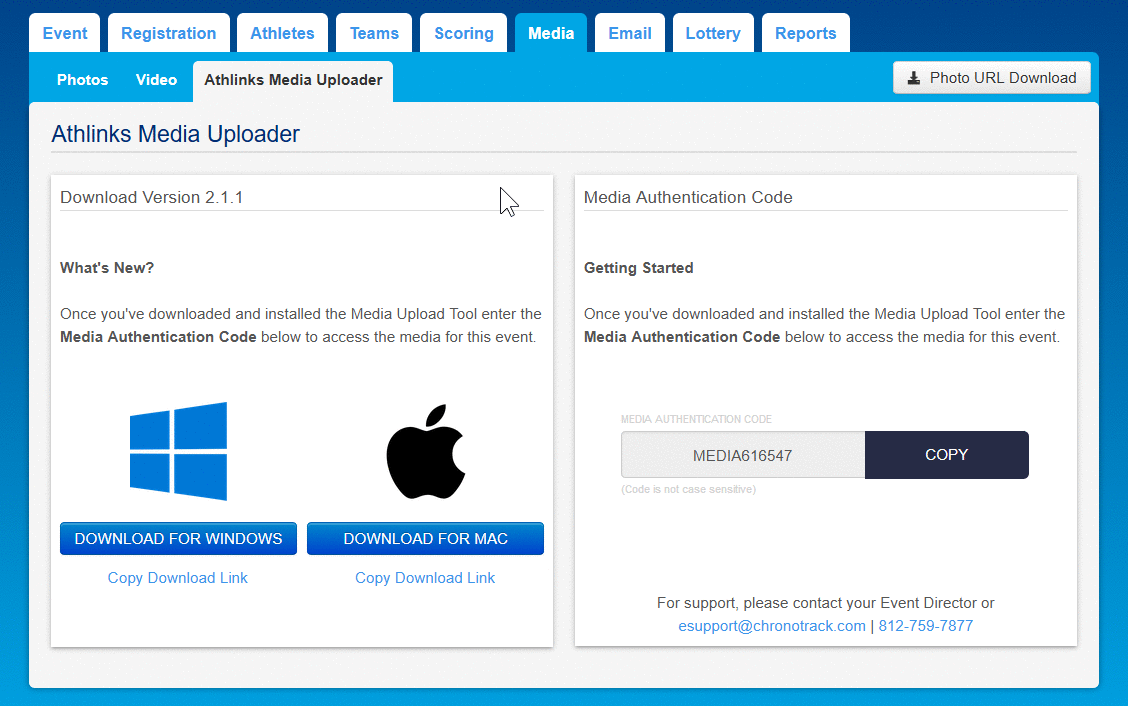Click the download arrow icon on Photo URL Download
This screenshot has height=706, width=1128.
(914, 78)
